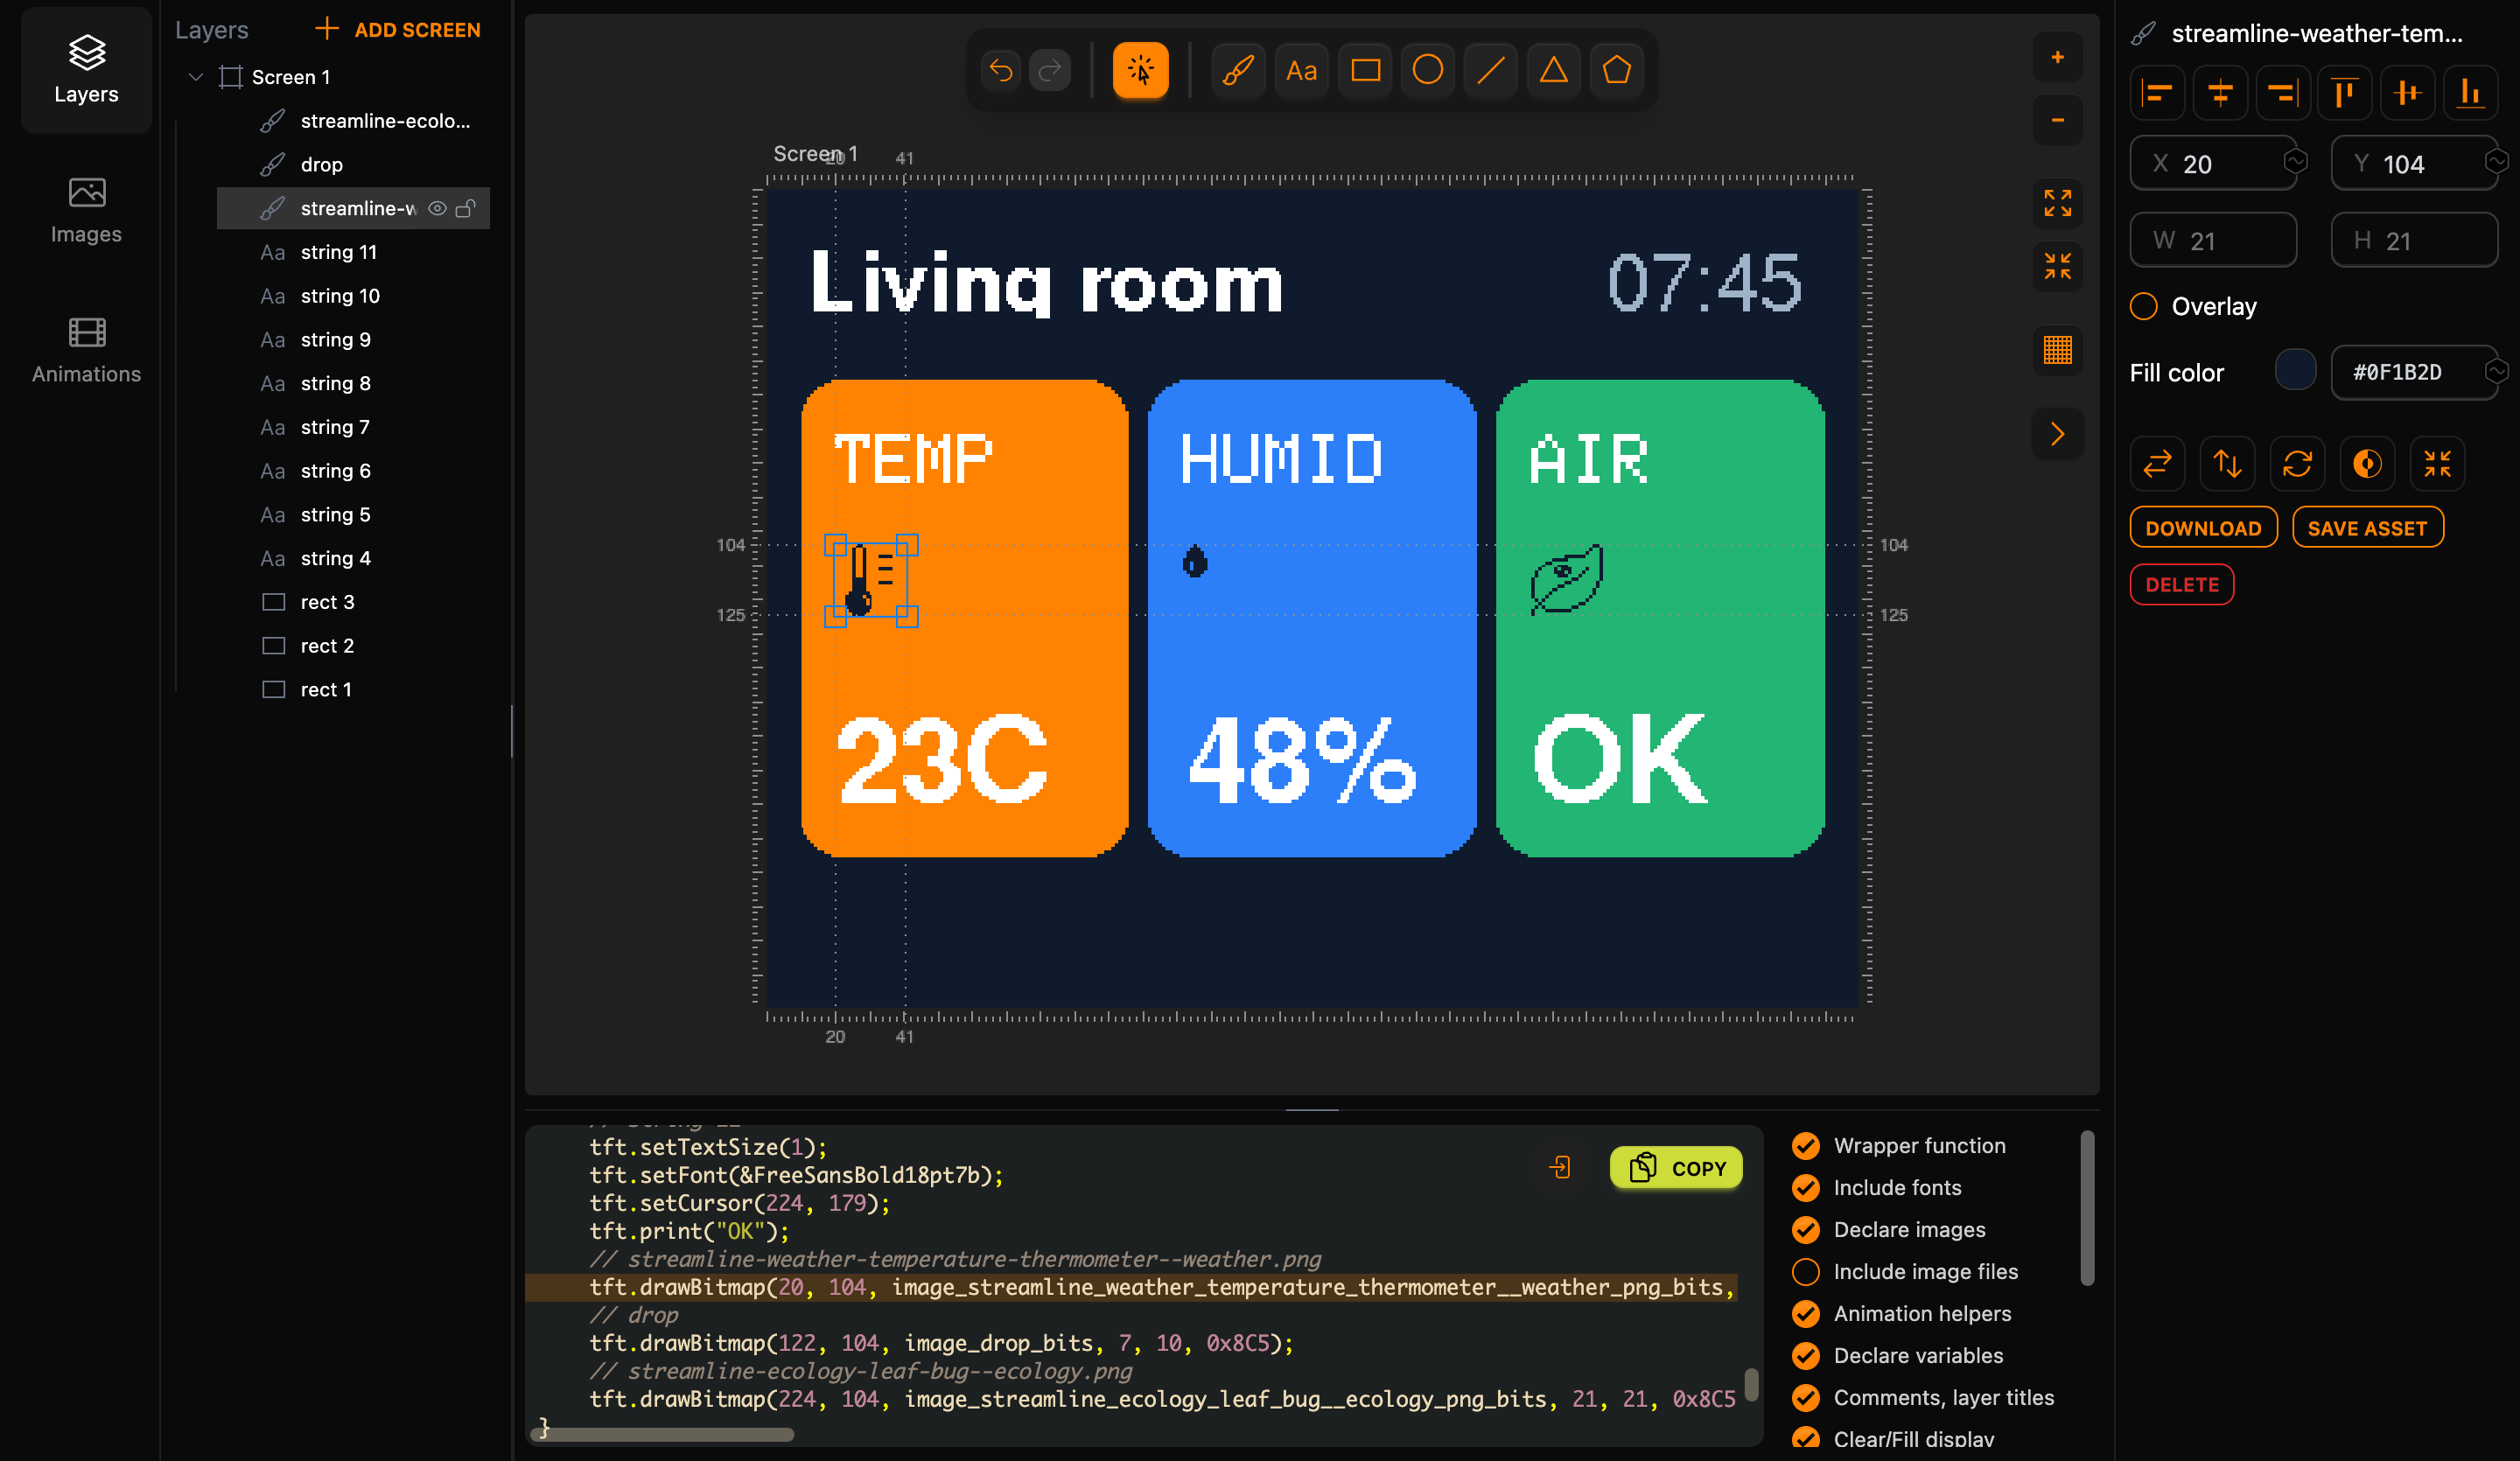Uncheck Comments, layer titles option

pyautogui.click(x=1806, y=1398)
